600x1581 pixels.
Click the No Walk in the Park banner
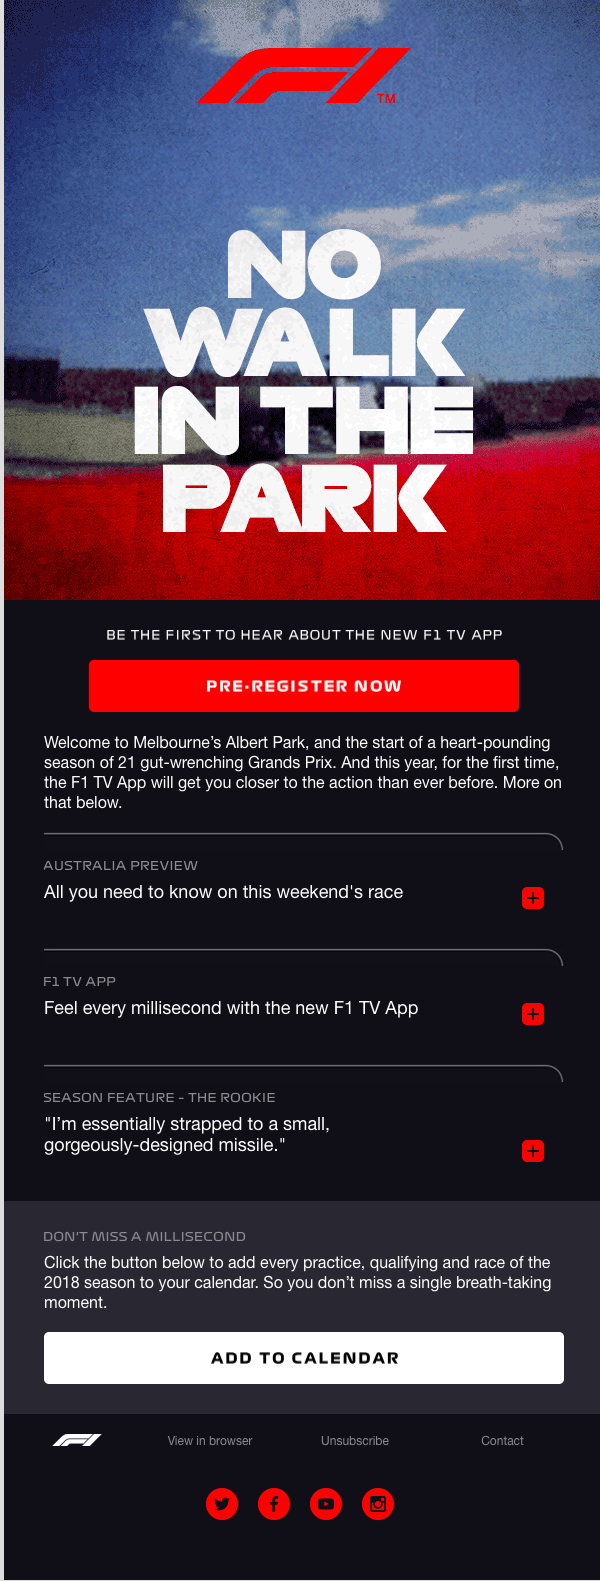(303, 381)
